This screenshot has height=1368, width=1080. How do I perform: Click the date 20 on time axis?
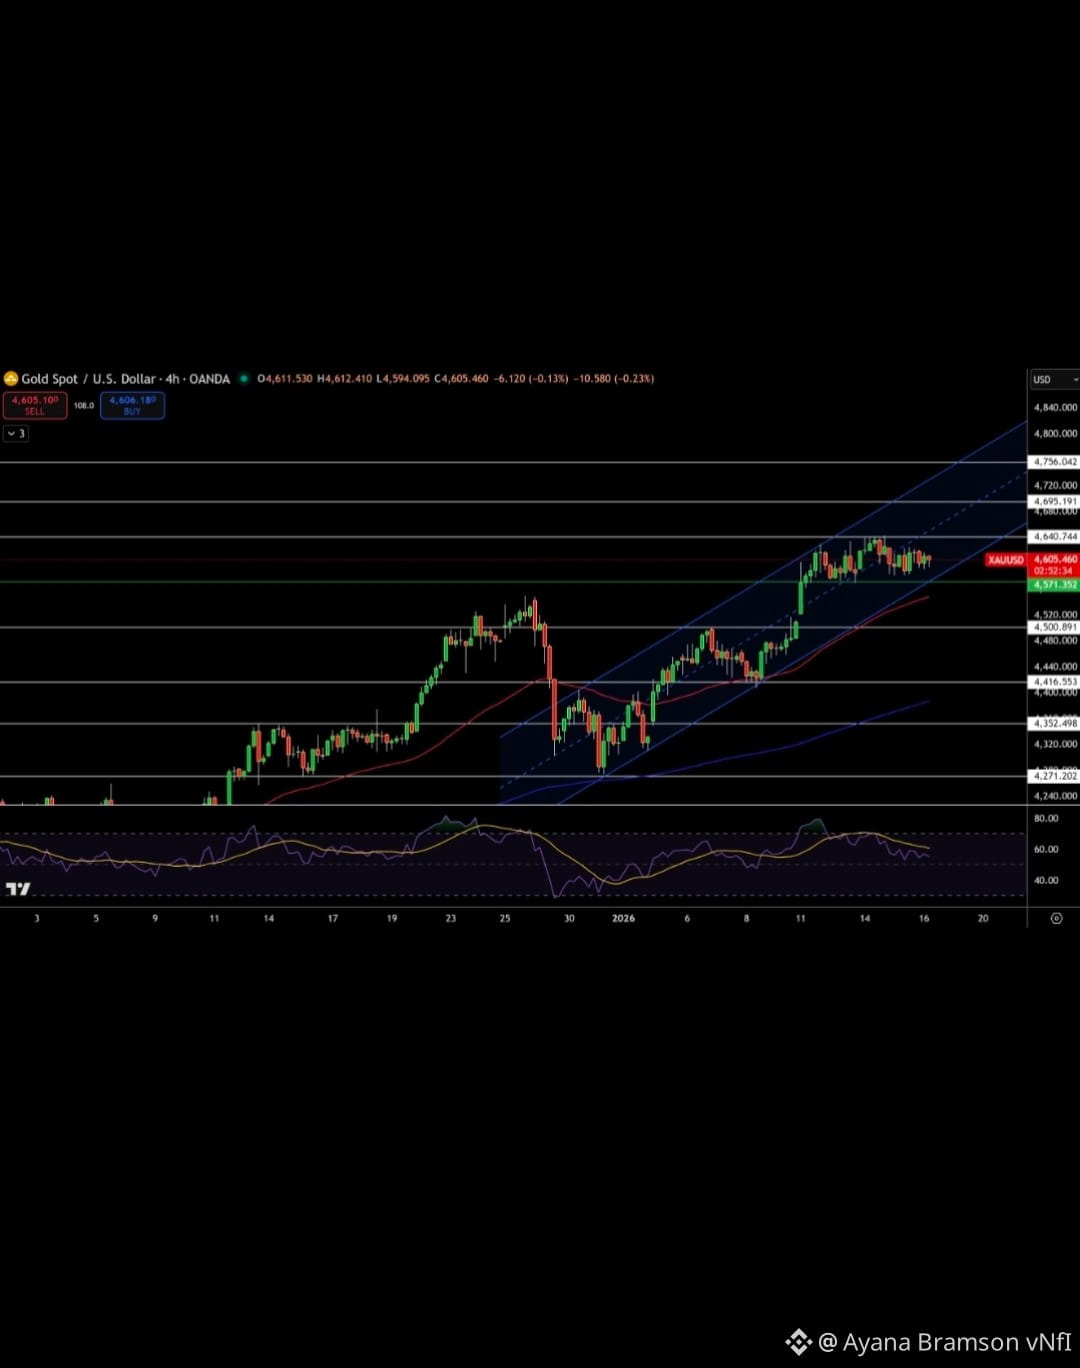click(983, 918)
